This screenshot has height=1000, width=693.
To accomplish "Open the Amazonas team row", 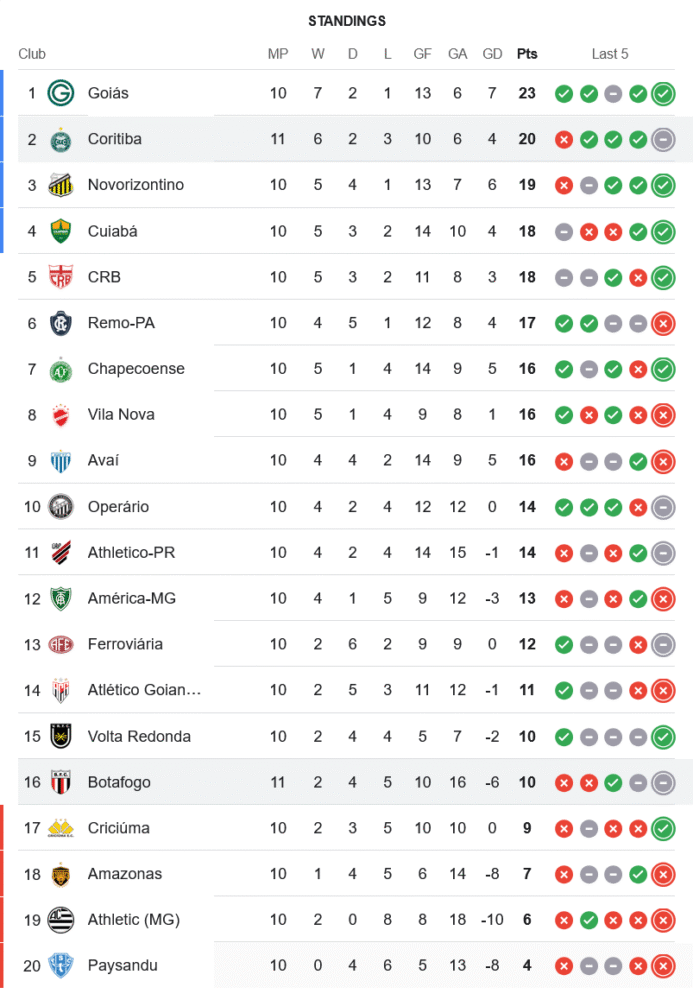I will coord(124,874).
